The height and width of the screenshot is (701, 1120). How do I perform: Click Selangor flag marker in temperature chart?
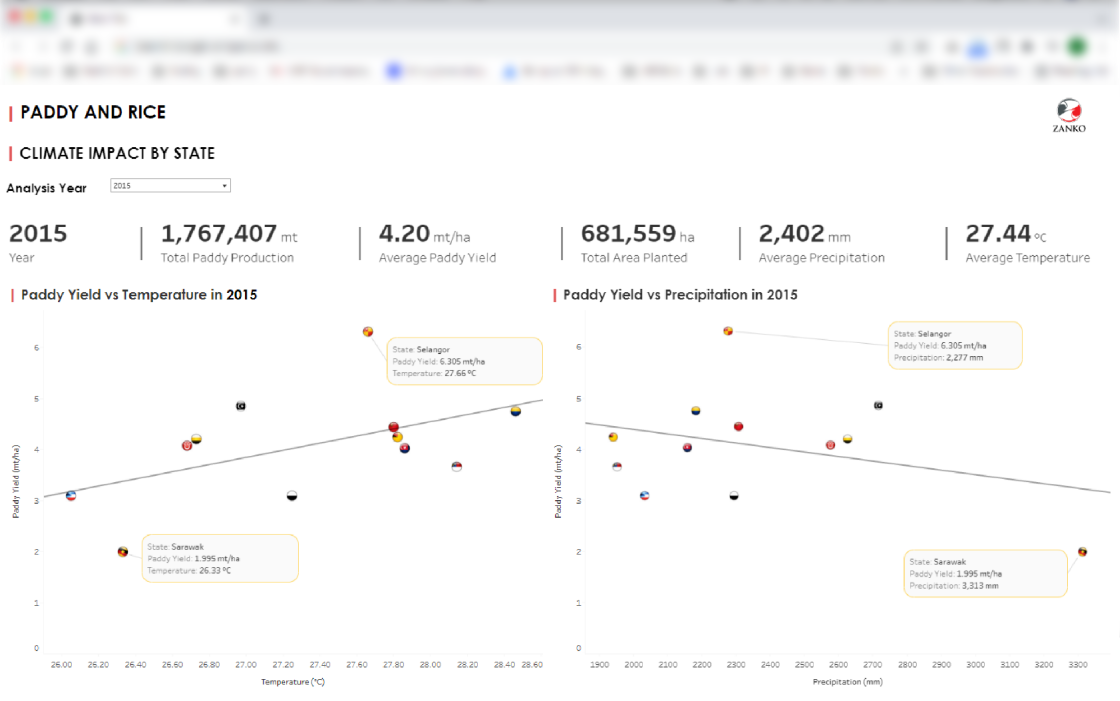click(368, 332)
